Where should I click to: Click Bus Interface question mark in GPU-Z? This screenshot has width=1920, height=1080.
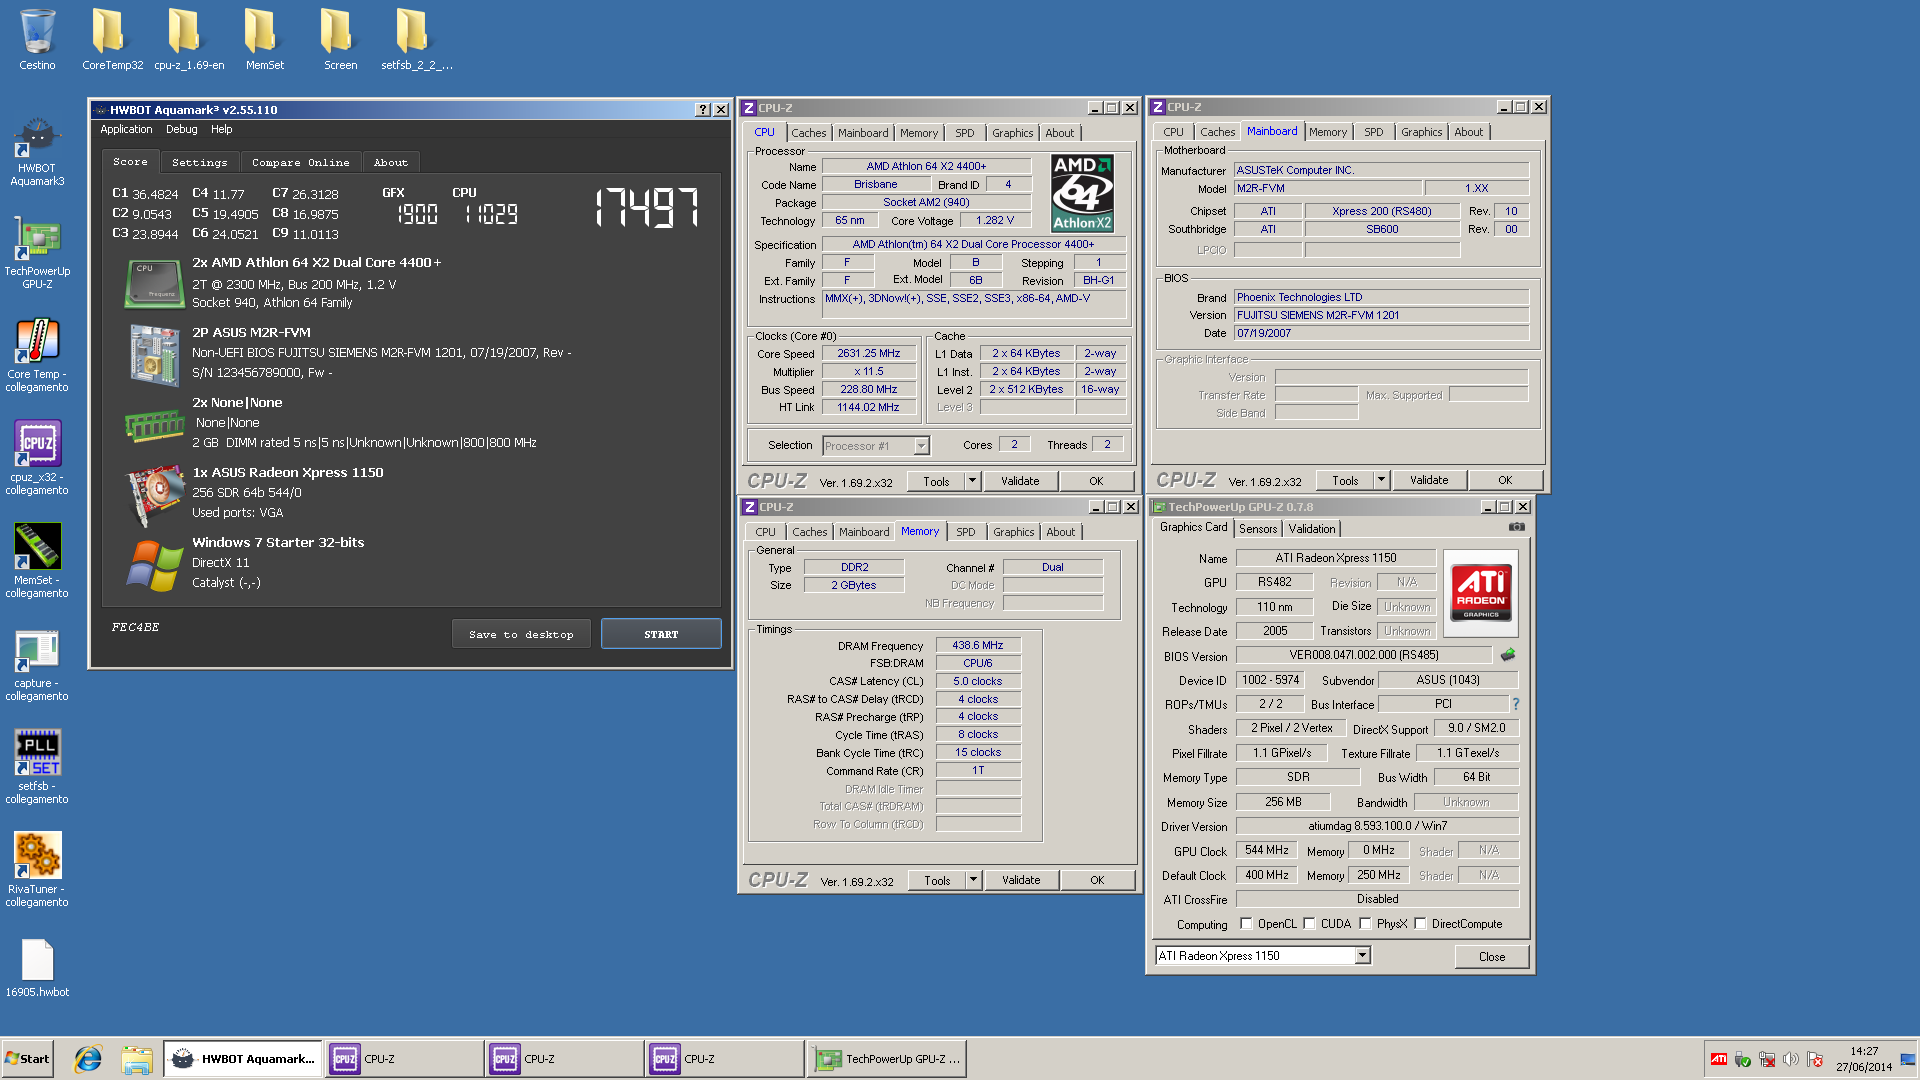pos(1516,704)
